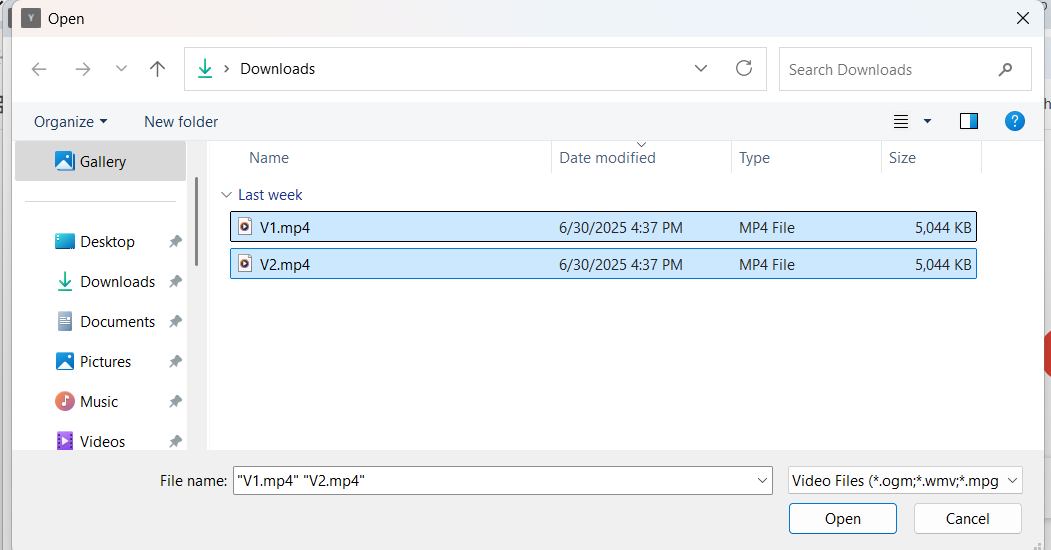Sort by Date modified column header
The image size is (1051, 550).
607,158
